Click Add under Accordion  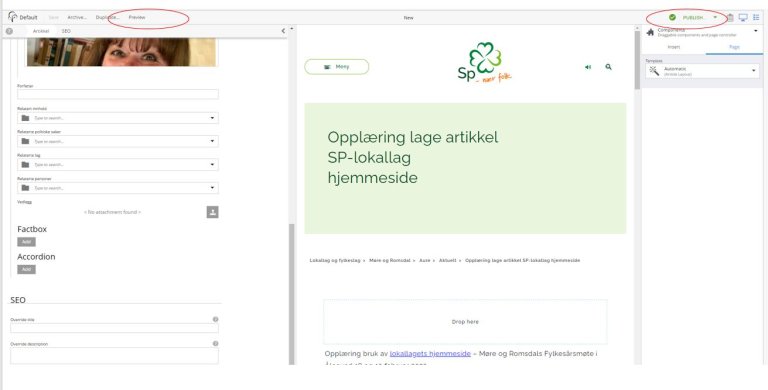(x=26, y=269)
